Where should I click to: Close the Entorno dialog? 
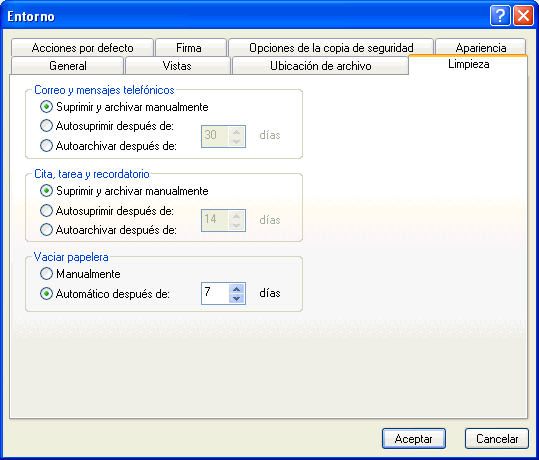tap(523, 15)
